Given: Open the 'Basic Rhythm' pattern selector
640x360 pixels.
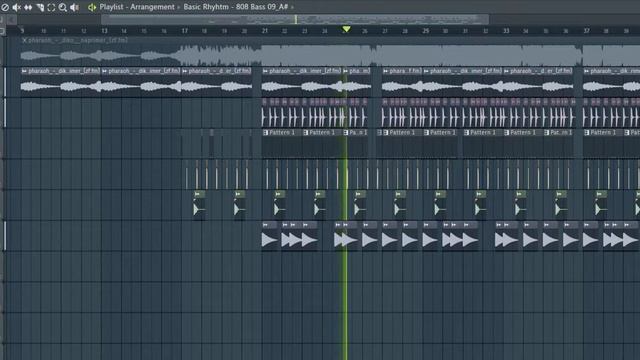Looking at the screenshot, I should (x=206, y=7).
